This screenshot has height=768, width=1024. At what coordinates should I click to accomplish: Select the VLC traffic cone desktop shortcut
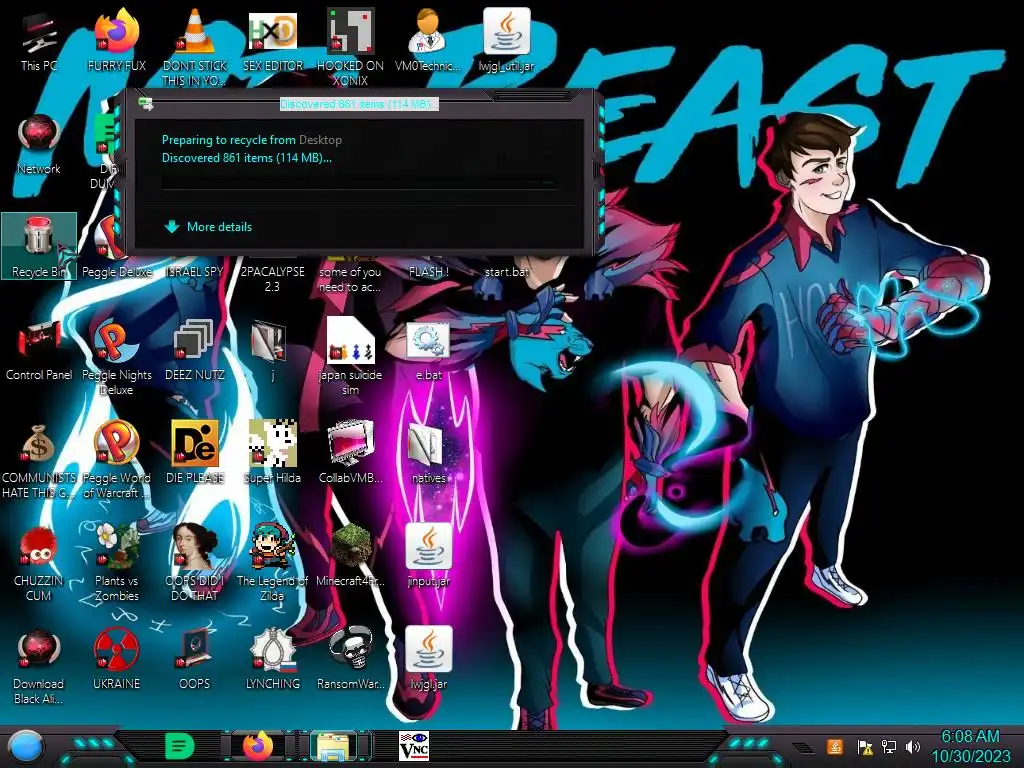point(195,47)
